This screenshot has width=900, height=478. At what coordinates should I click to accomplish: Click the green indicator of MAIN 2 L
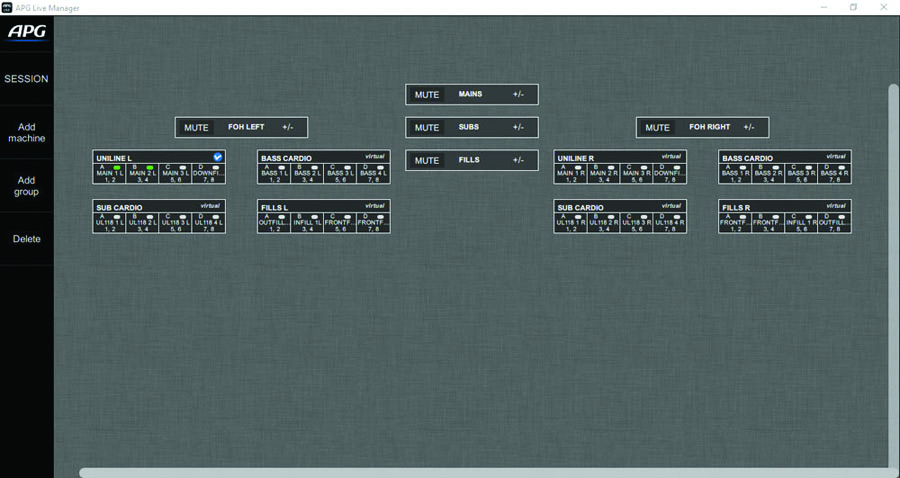[x=150, y=168]
